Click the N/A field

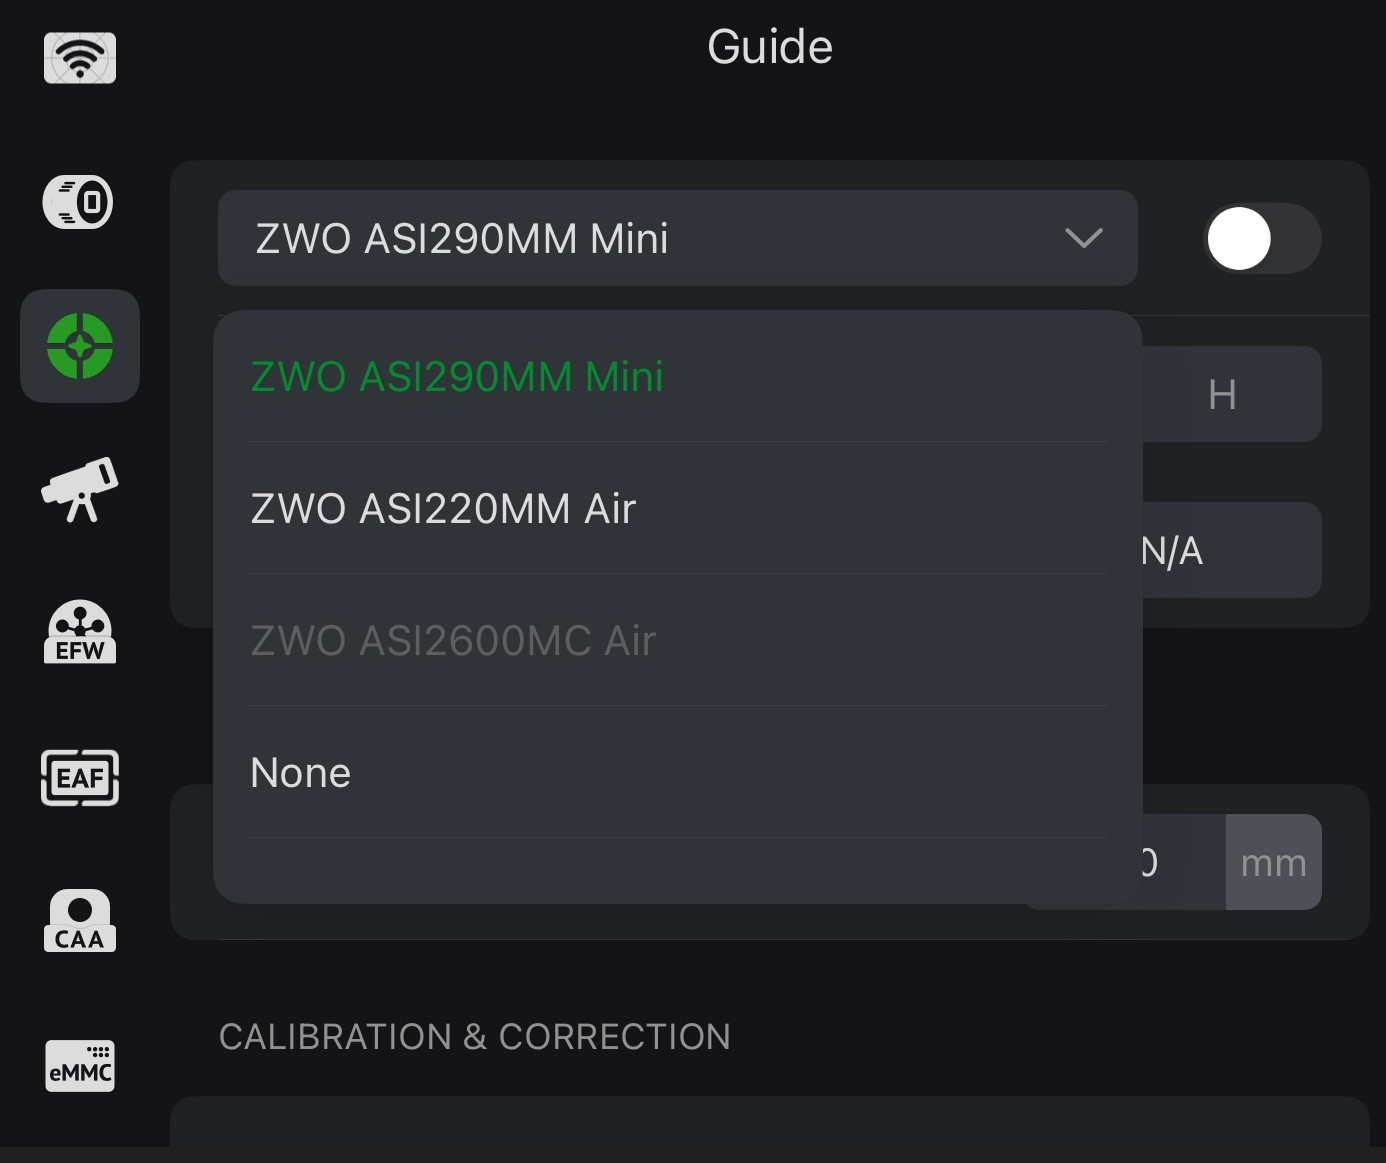(x=1230, y=551)
